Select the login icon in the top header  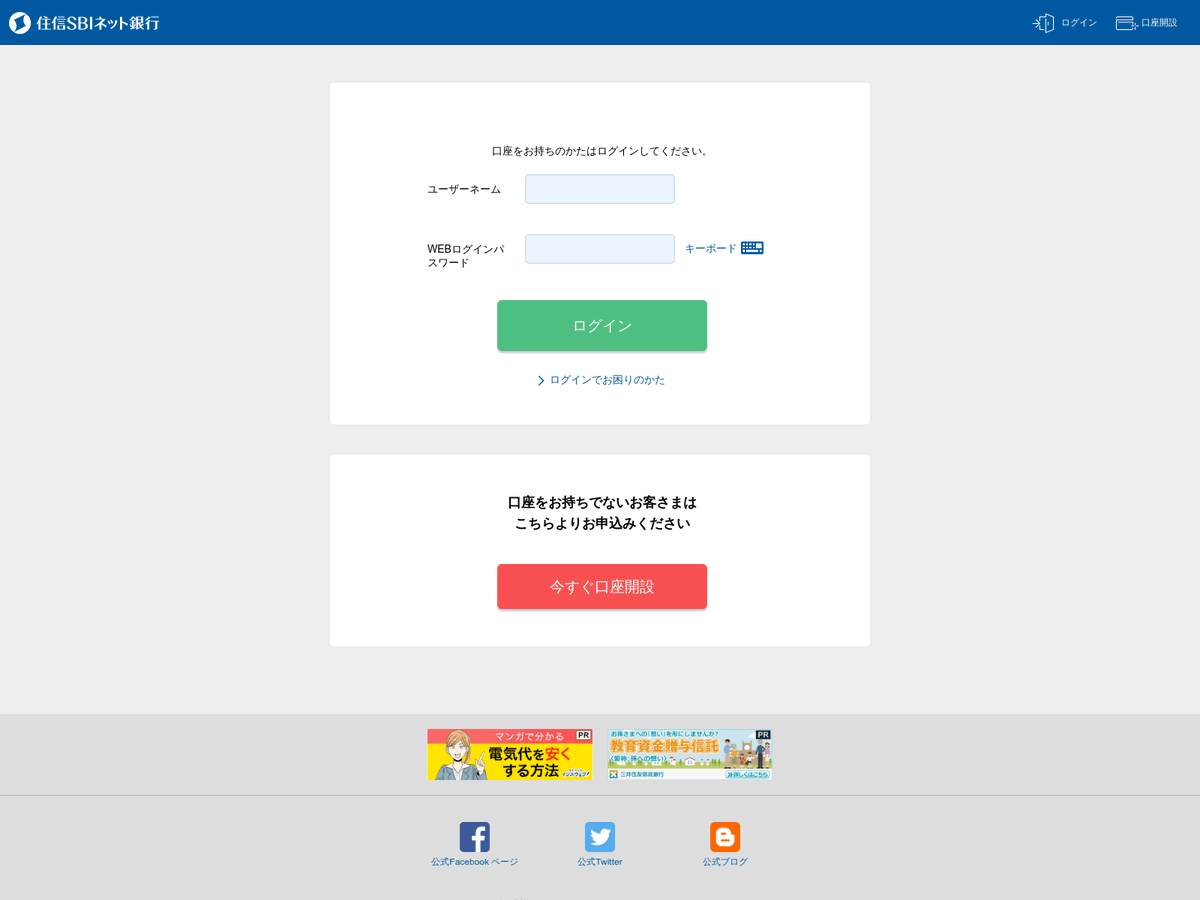click(x=1041, y=22)
